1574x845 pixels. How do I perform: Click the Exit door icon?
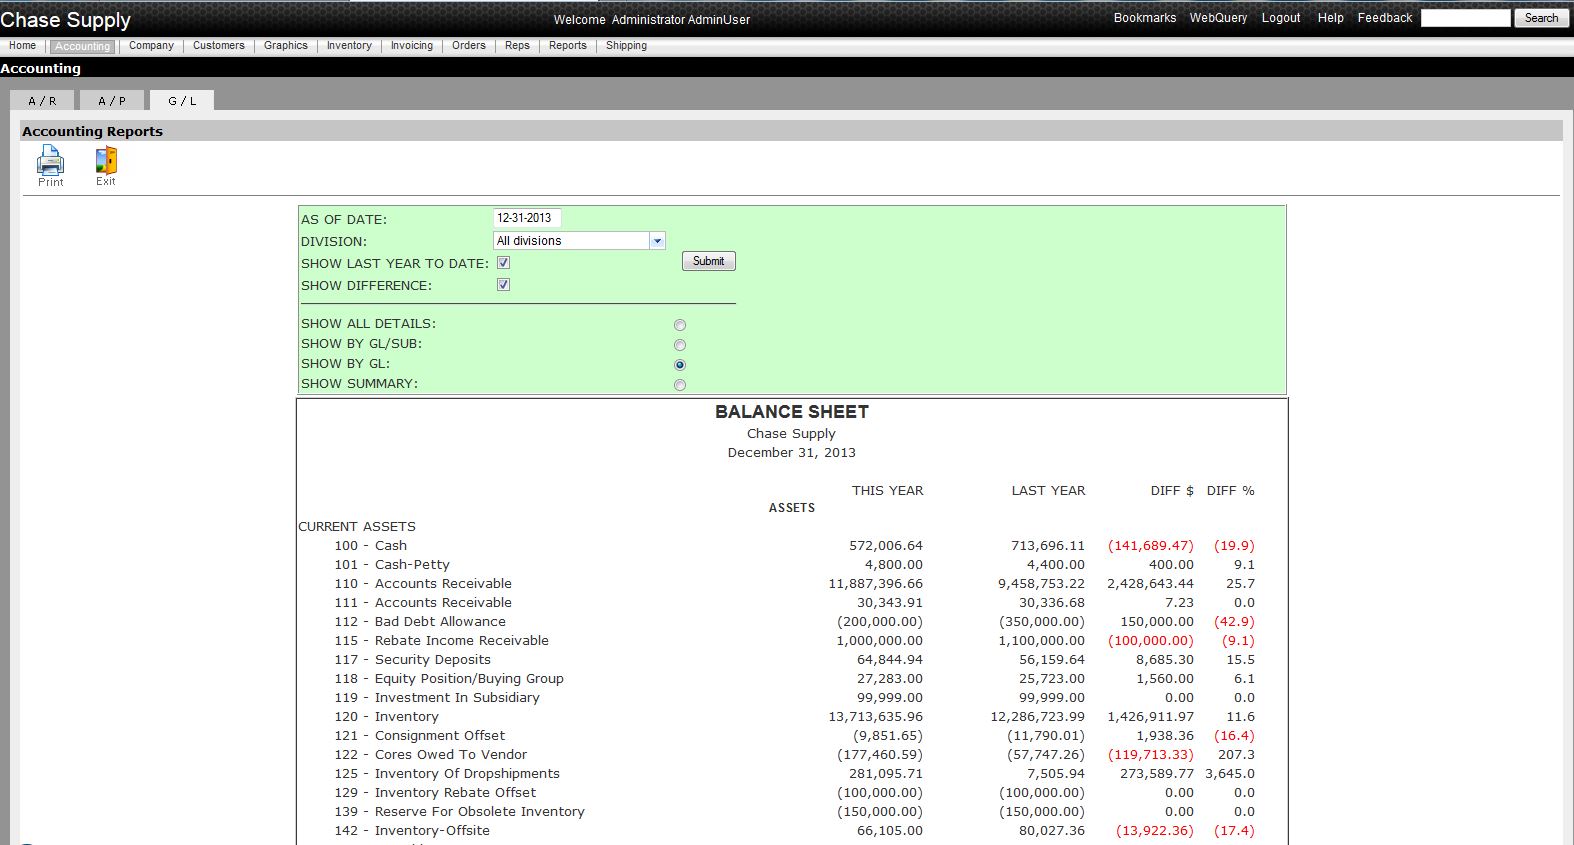(106, 161)
